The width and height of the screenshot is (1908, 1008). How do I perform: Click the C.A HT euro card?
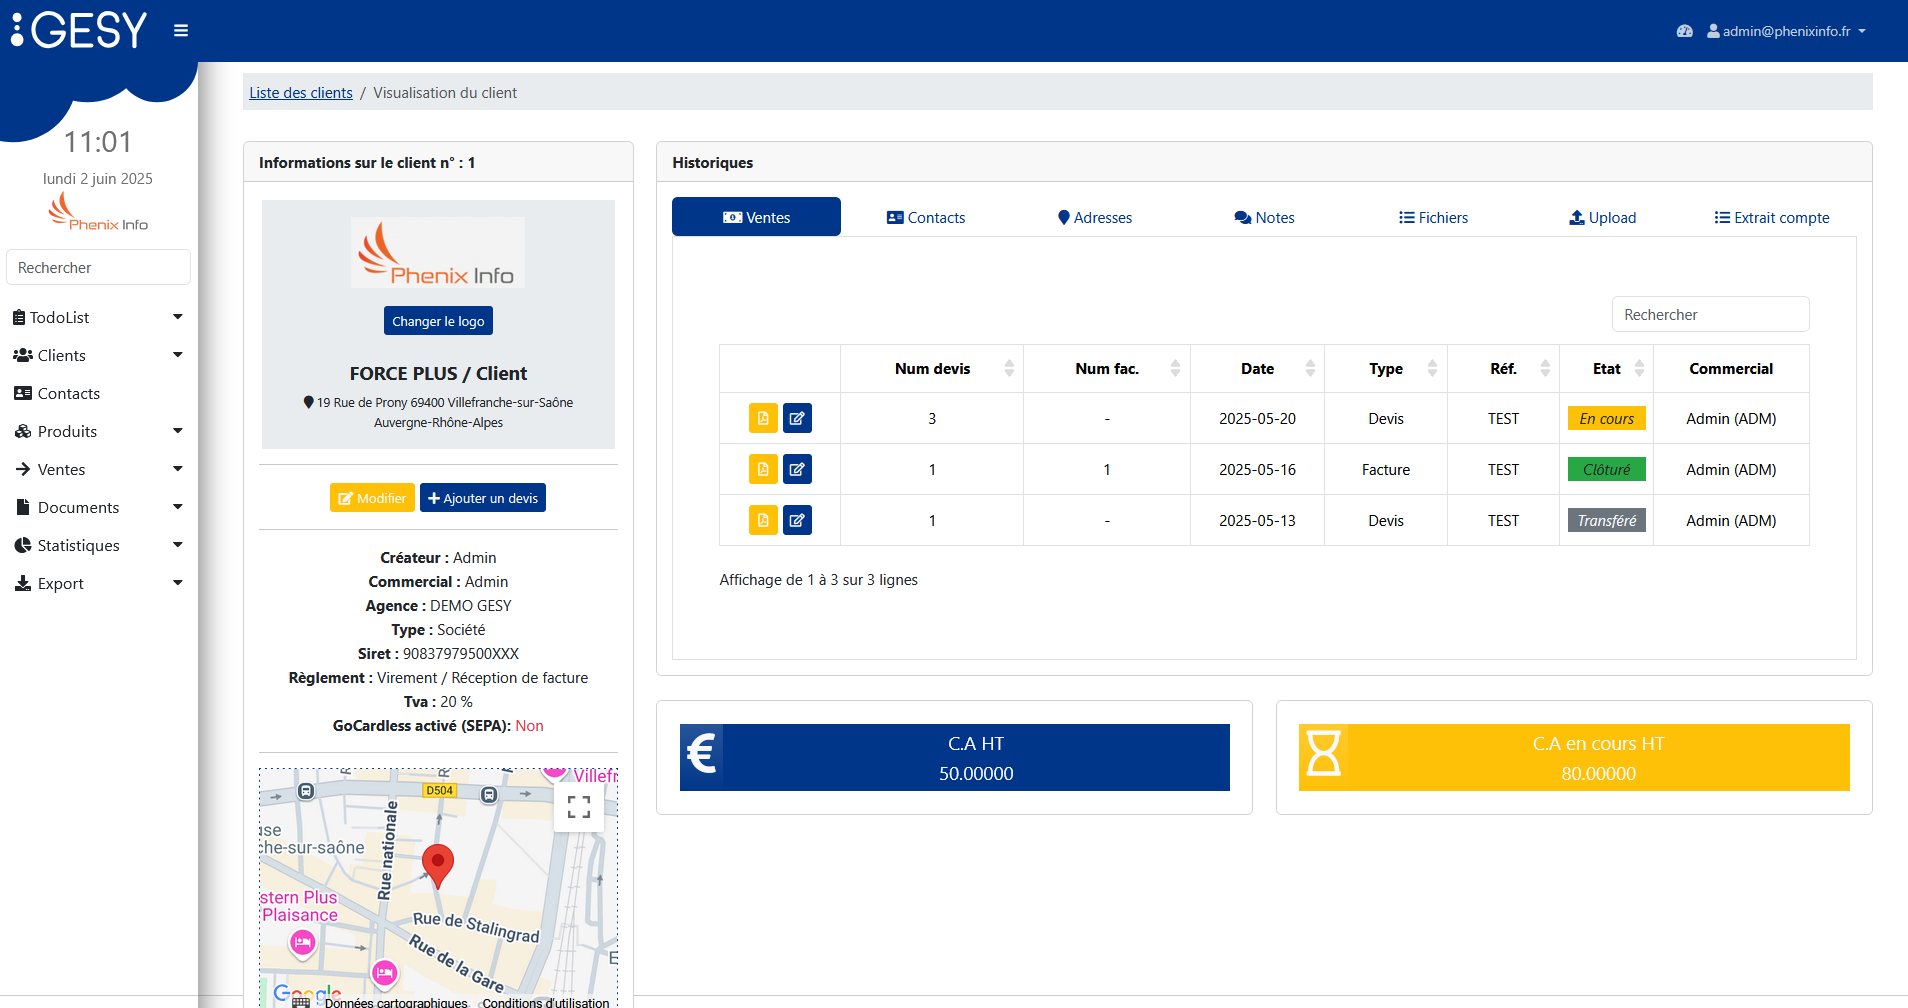pos(954,757)
